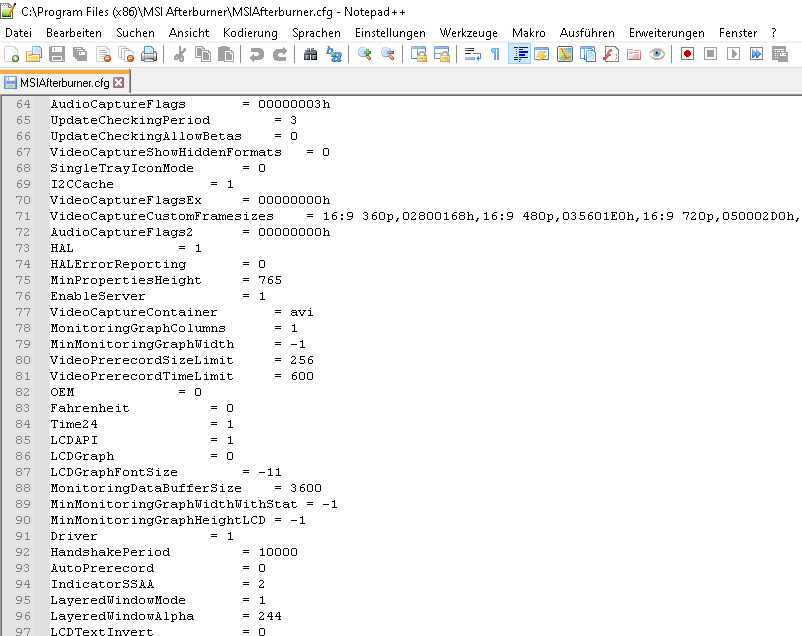This screenshot has width=802, height=636.
Task: Close the current document toolbar icon
Action: (x=103, y=54)
